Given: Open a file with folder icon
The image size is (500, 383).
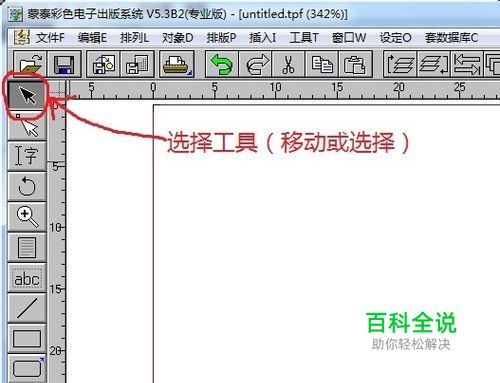Looking at the screenshot, I should (30, 64).
